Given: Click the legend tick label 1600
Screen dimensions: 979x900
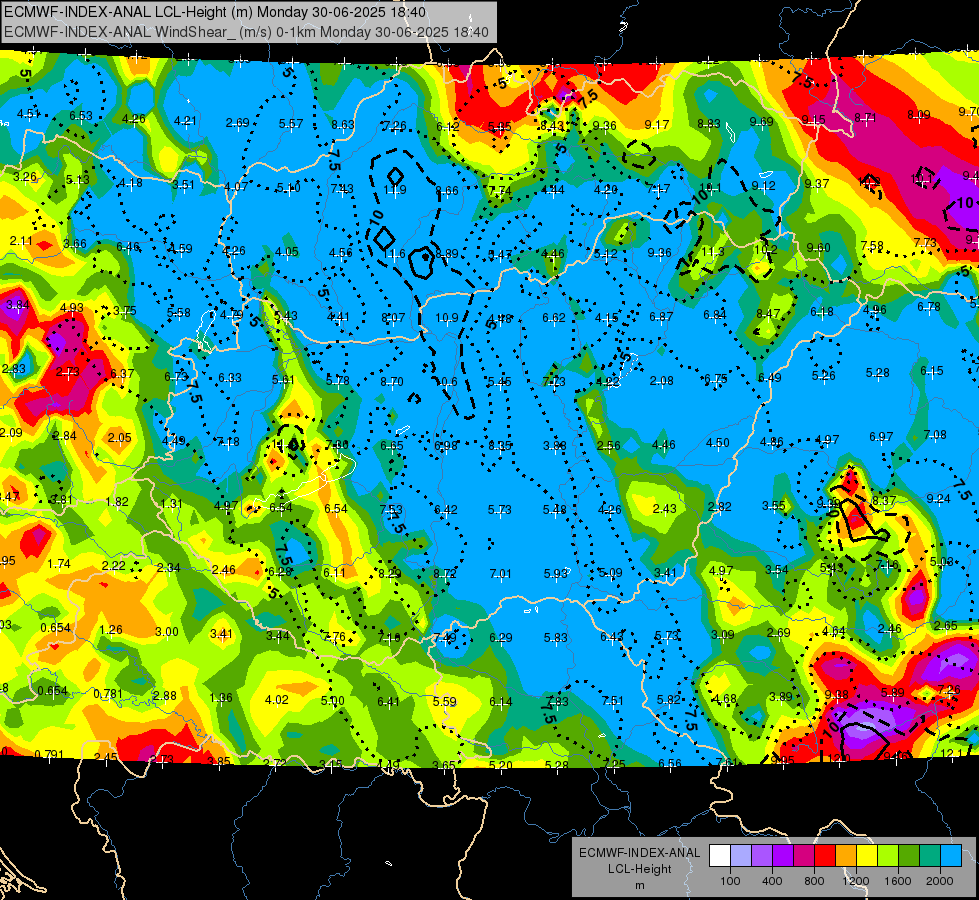Looking at the screenshot, I should [x=898, y=881].
